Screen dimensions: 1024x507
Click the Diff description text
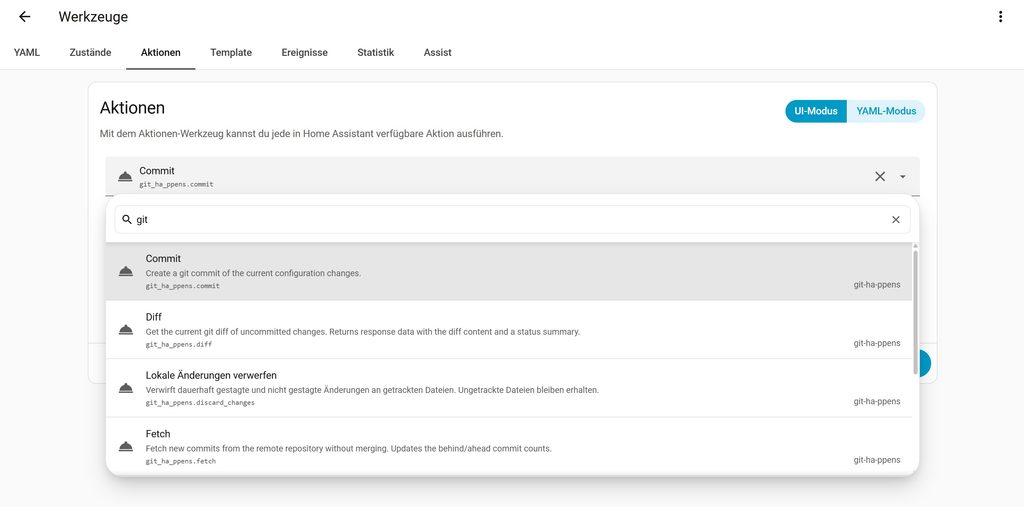pos(362,332)
